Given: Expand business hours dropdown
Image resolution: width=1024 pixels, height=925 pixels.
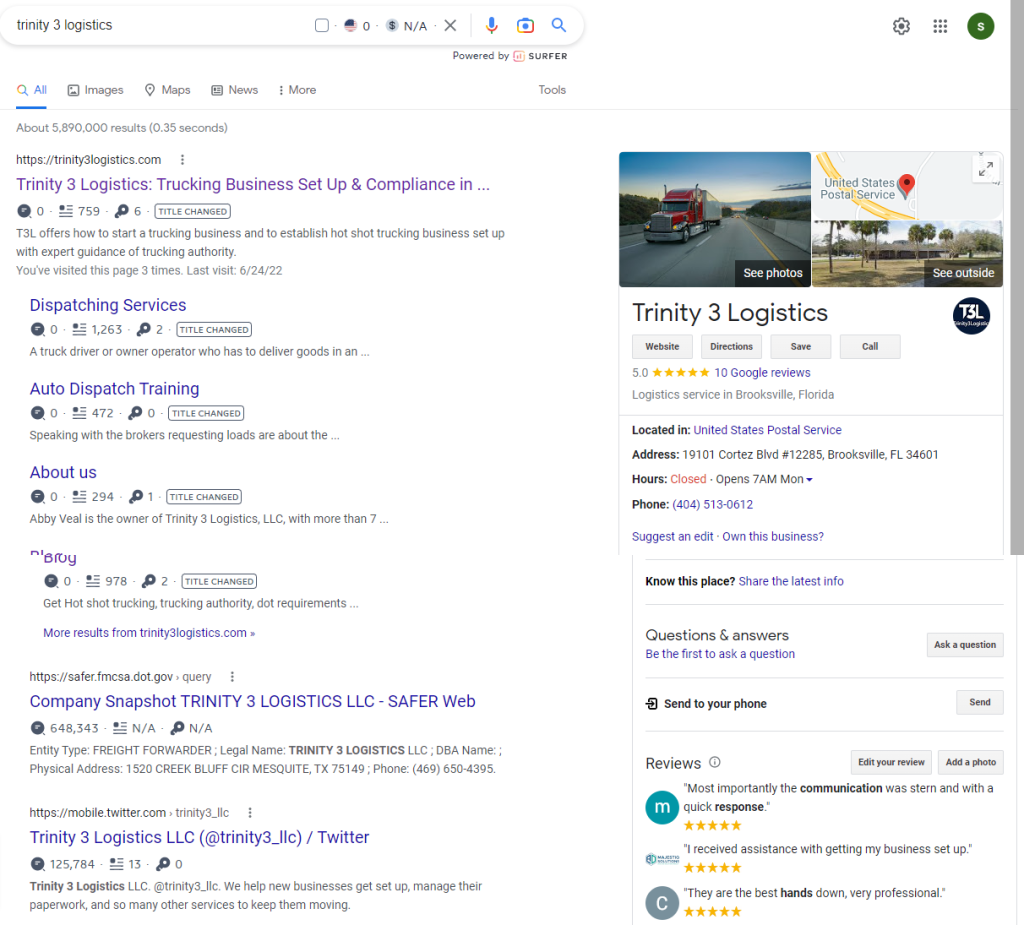Looking at the screenshot, I should [809, 480].
